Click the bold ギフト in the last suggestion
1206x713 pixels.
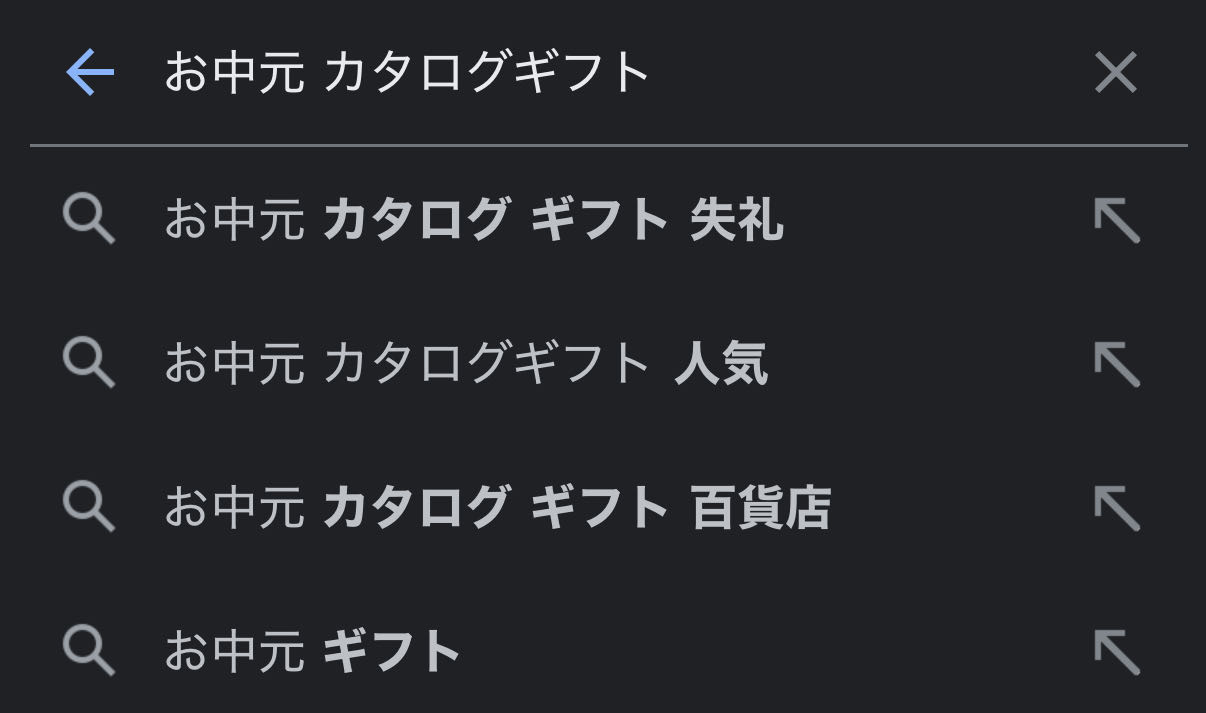point(392,651)
